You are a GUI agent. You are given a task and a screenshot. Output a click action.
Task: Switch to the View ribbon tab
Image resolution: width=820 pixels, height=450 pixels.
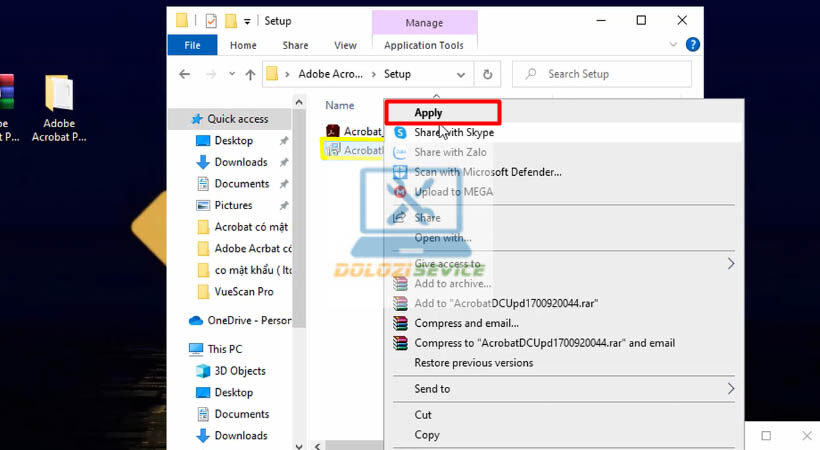pyautogui.click(x=345, y=46)
